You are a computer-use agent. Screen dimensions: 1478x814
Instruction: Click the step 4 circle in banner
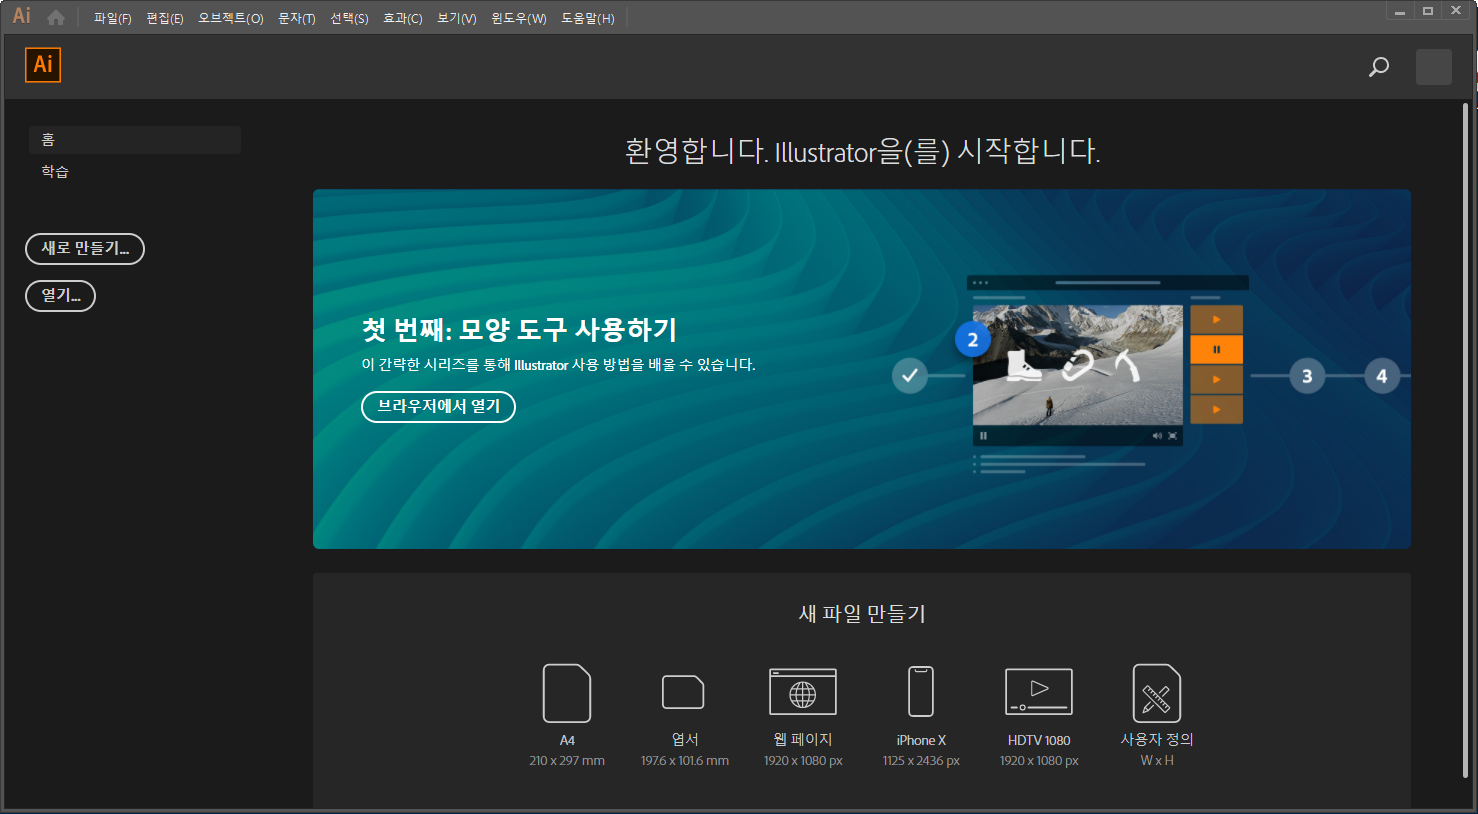(1382, 376)
